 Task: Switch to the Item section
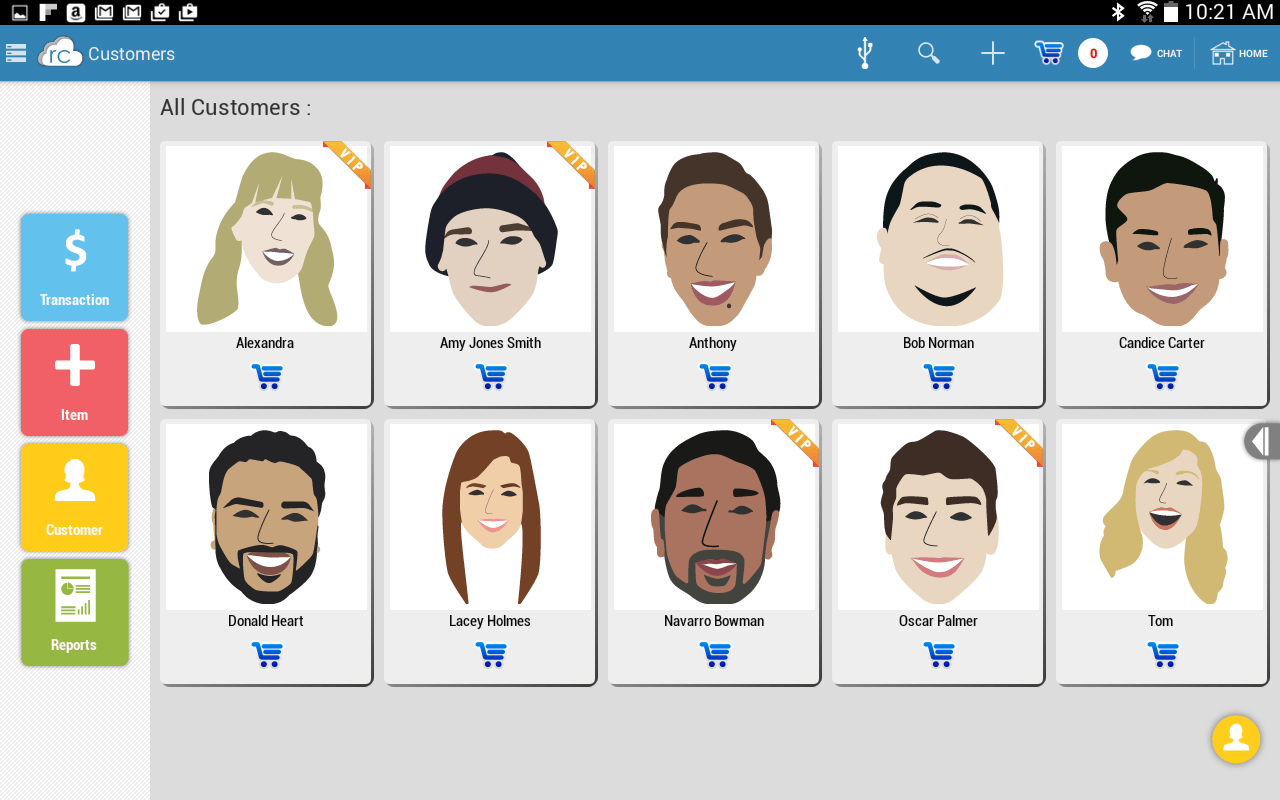coord(75,382)
